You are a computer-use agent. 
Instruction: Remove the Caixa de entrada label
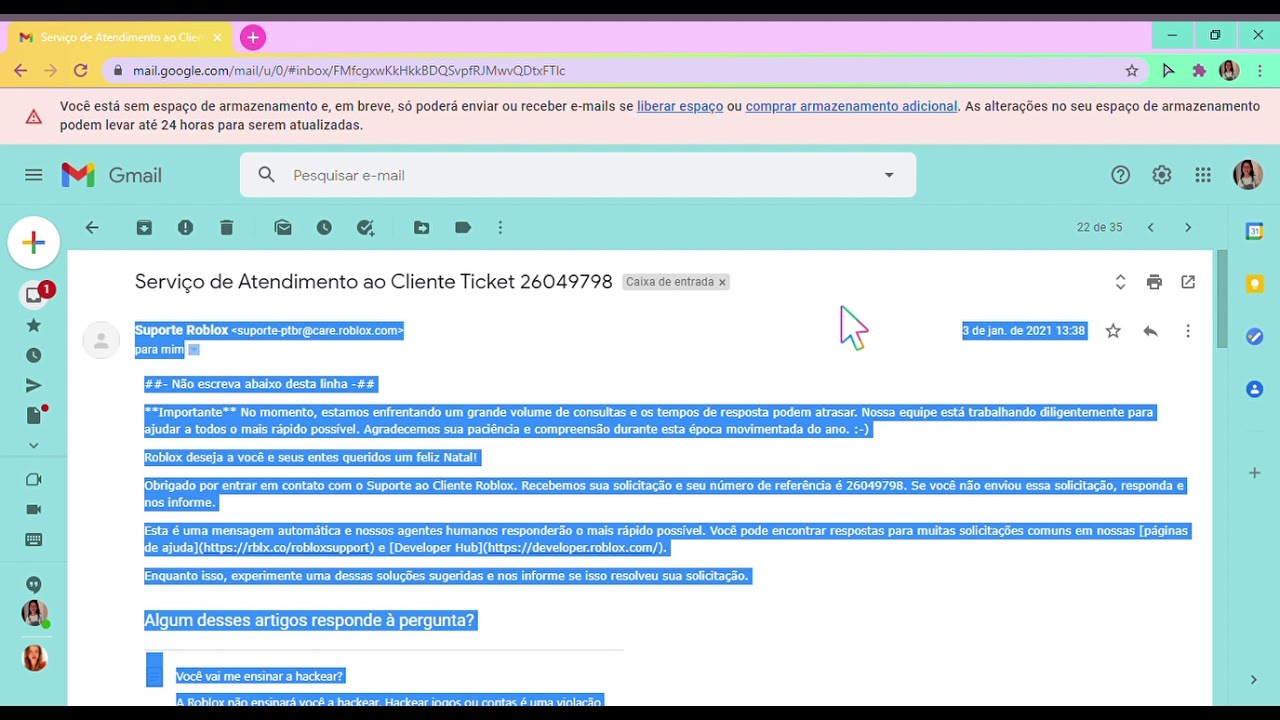tap(722, 283)
